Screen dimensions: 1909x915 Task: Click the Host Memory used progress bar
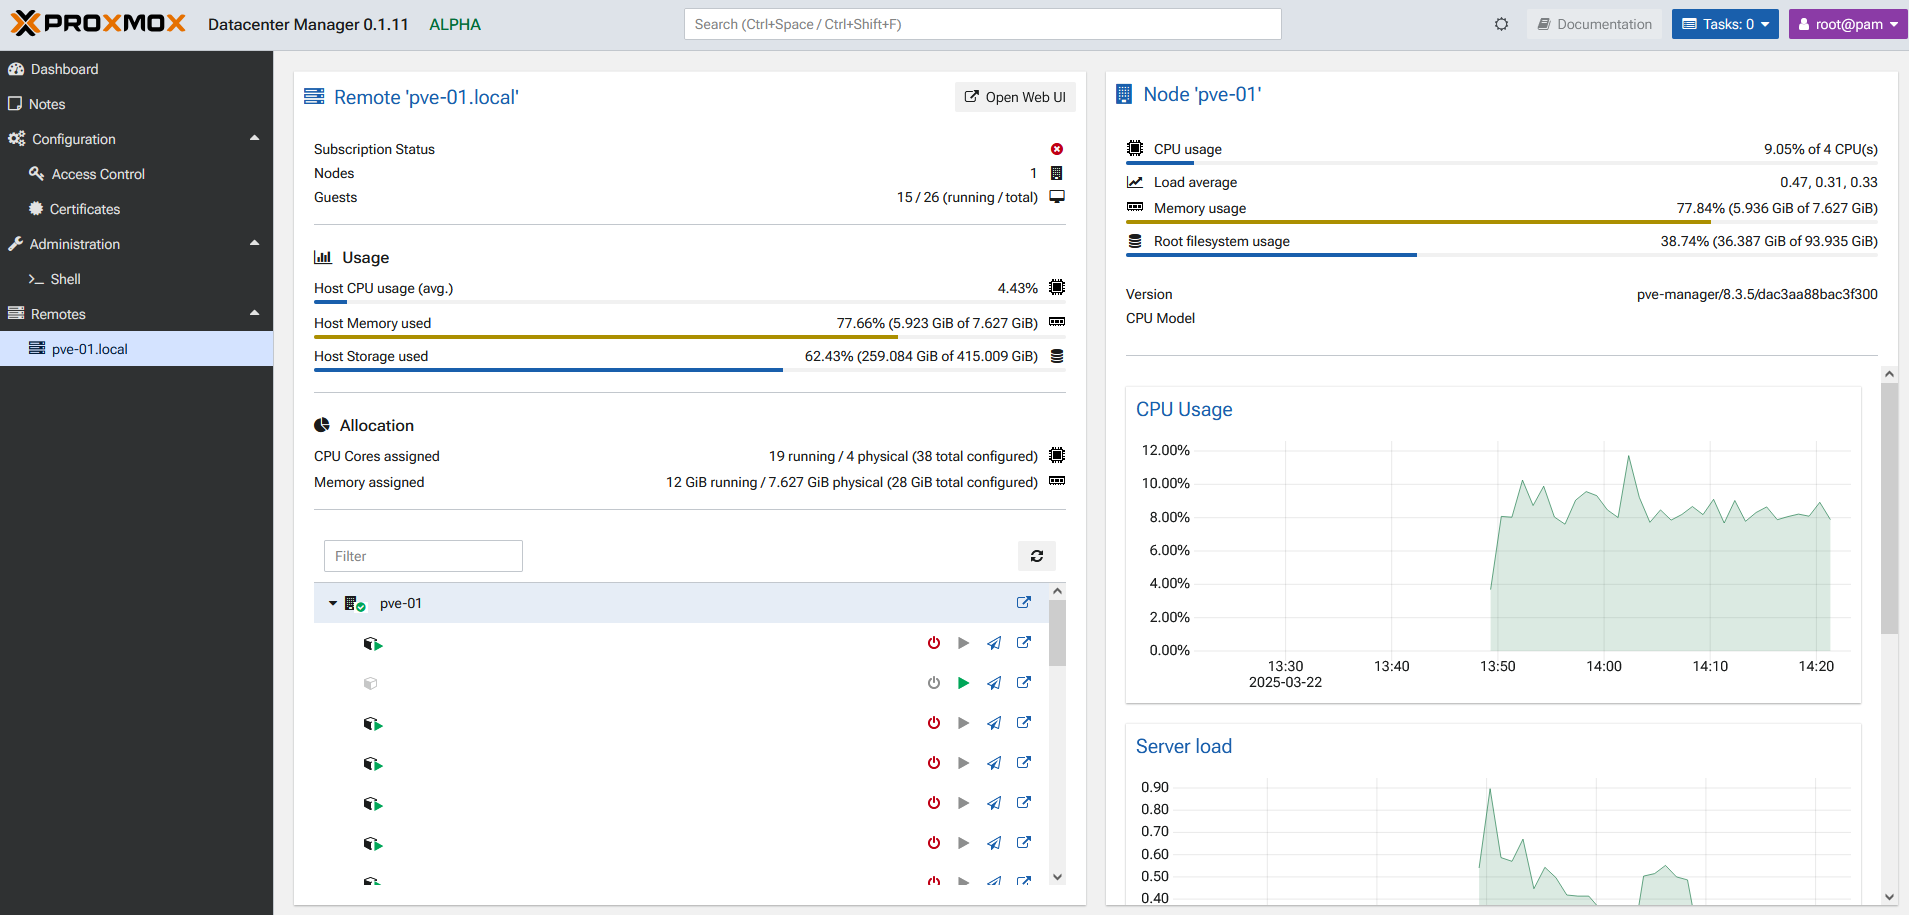point(689,337)
